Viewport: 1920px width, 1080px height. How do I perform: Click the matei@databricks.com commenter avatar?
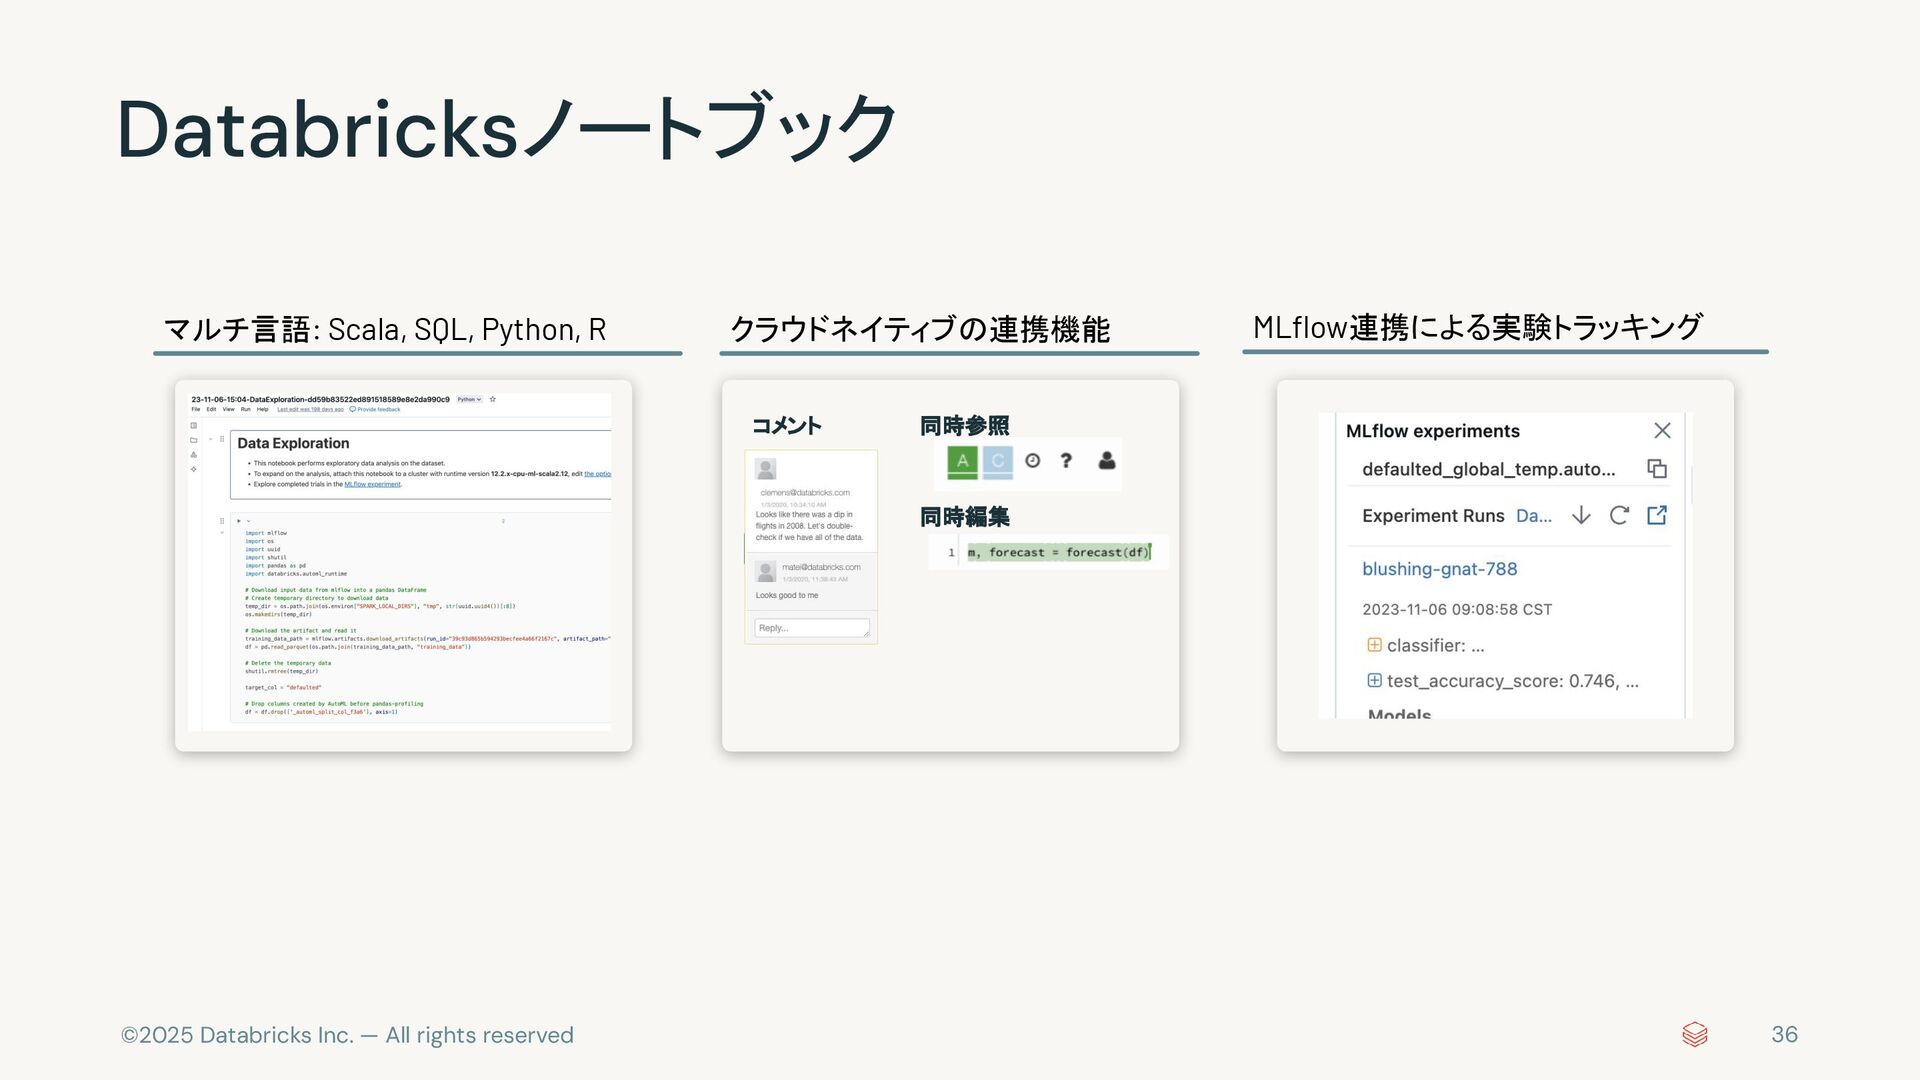[x=766, y=571]
